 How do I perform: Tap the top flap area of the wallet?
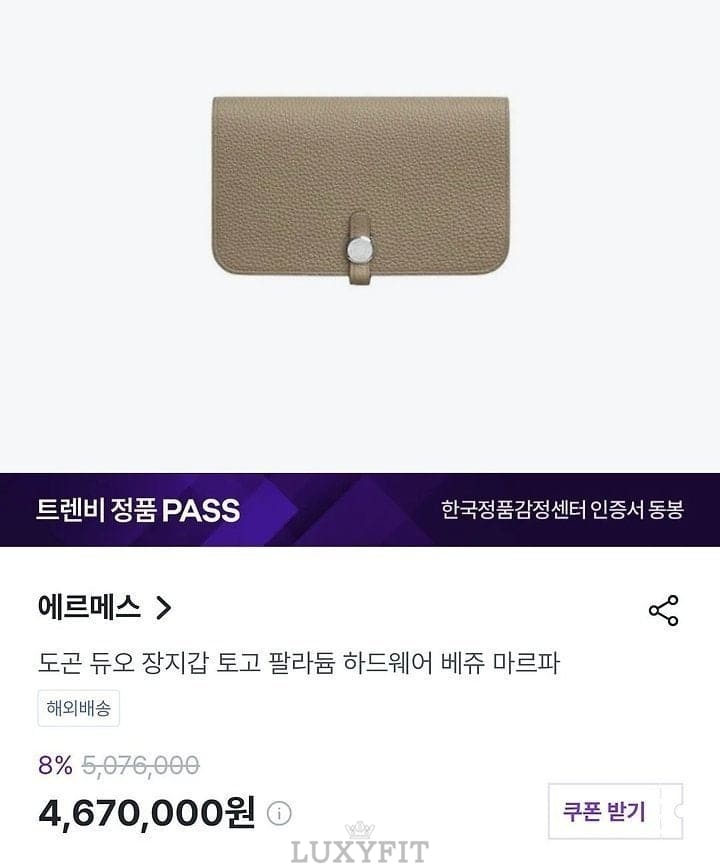coord(361,155)
